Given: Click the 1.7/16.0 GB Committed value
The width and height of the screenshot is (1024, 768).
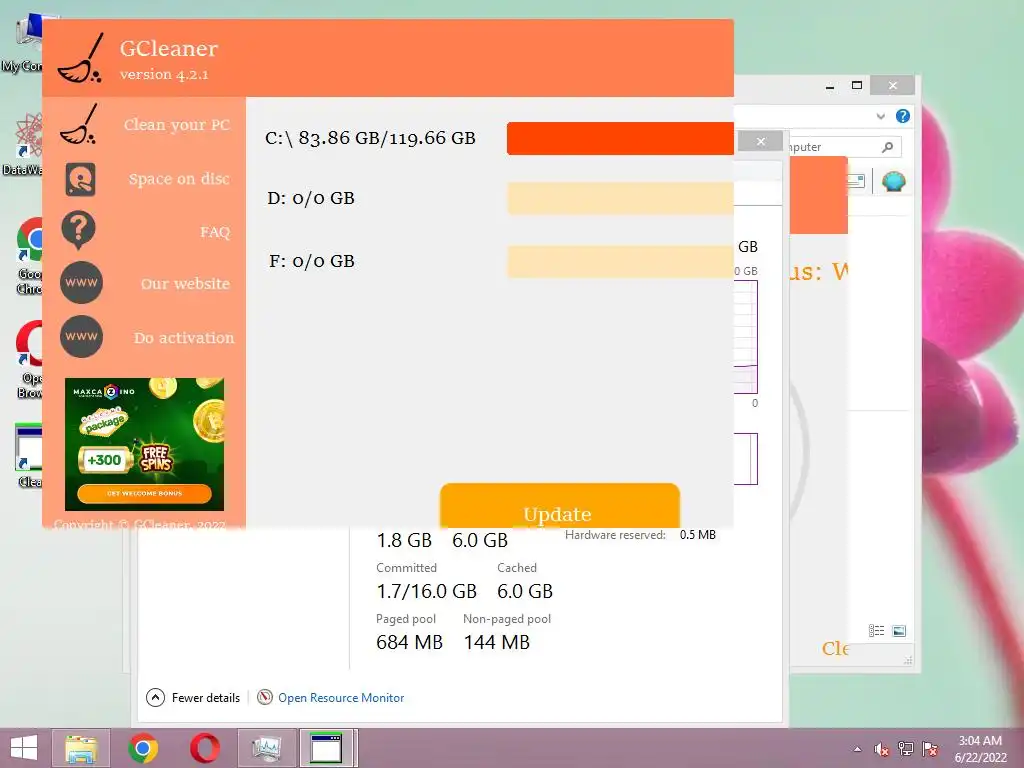Looking at the screenshot, I should click(x=426, y=592).
